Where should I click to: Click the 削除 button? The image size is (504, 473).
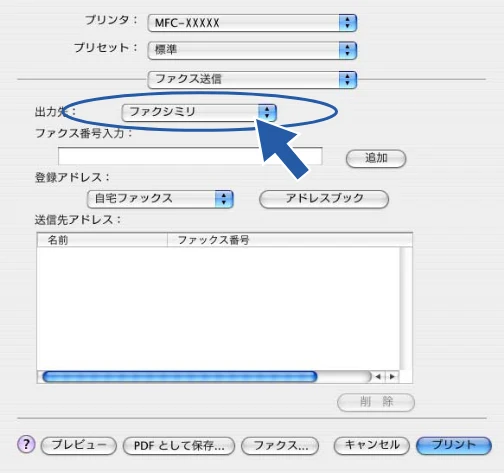376,402
